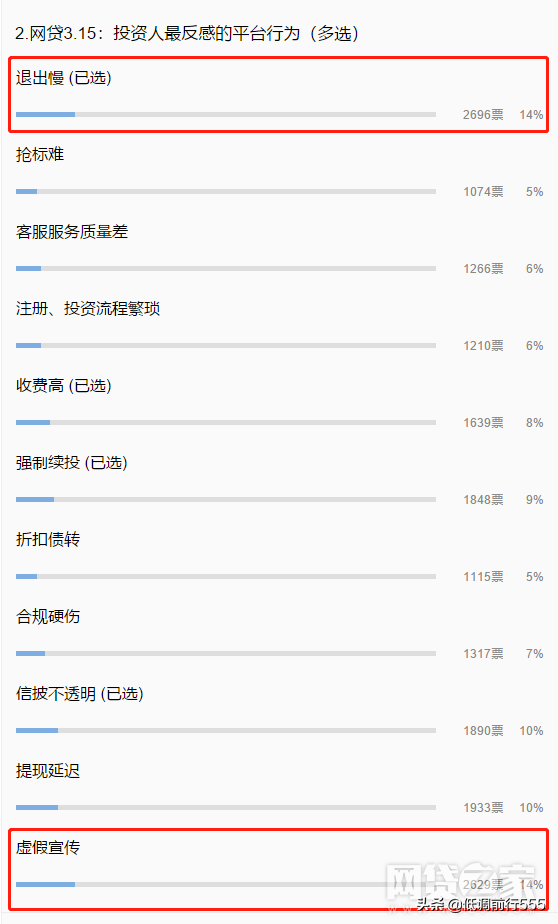Click the 网贷之家 watermark logo
The height and width of the screenshot is (924, 558).
click(x=461, y=881)
